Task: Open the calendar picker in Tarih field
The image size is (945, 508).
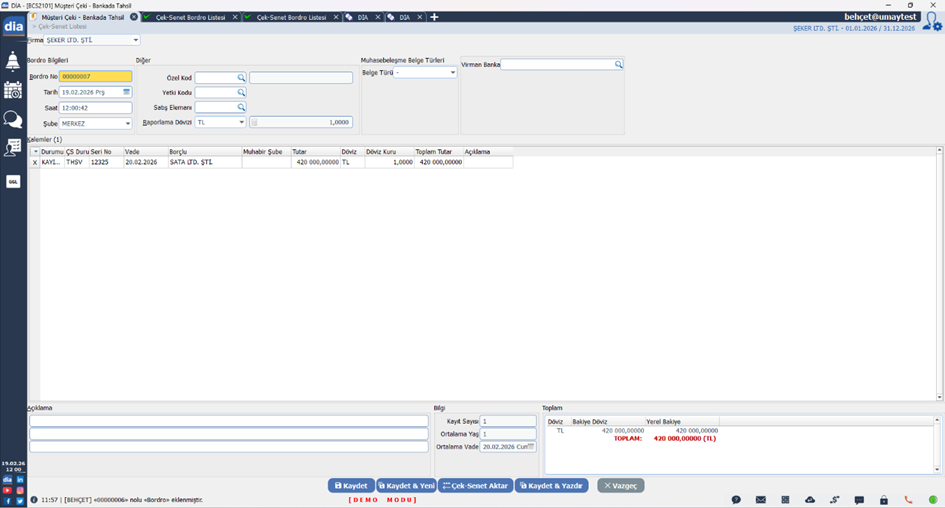Action: [127, 92]
